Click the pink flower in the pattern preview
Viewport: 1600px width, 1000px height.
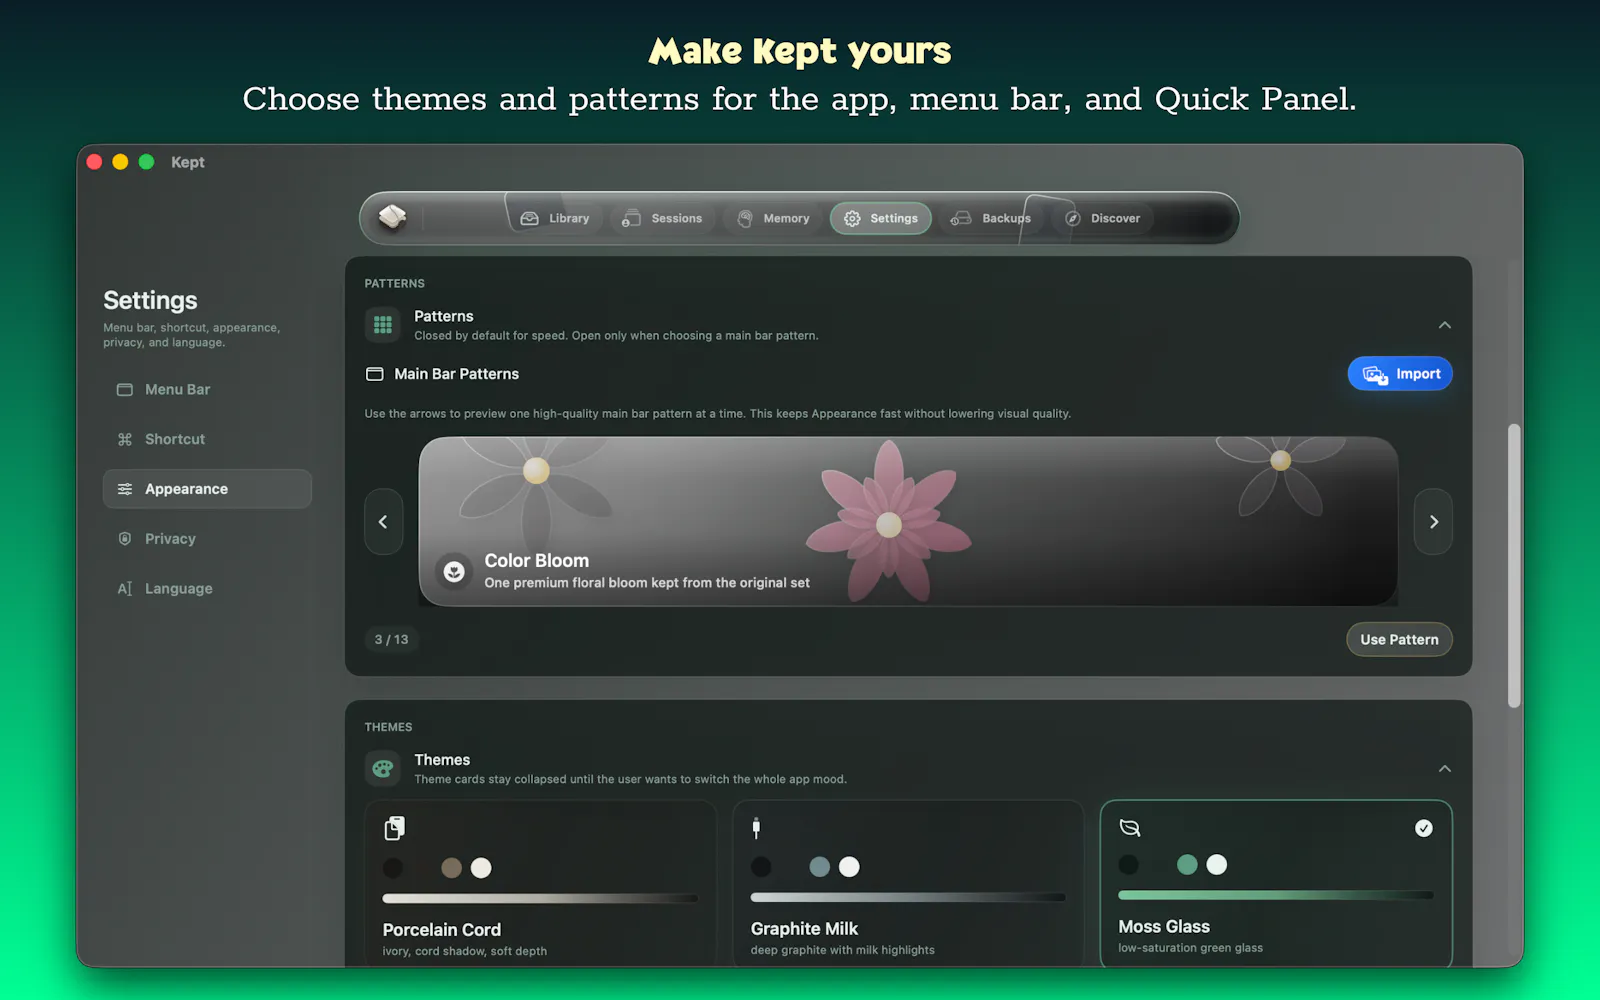[888, 522]
